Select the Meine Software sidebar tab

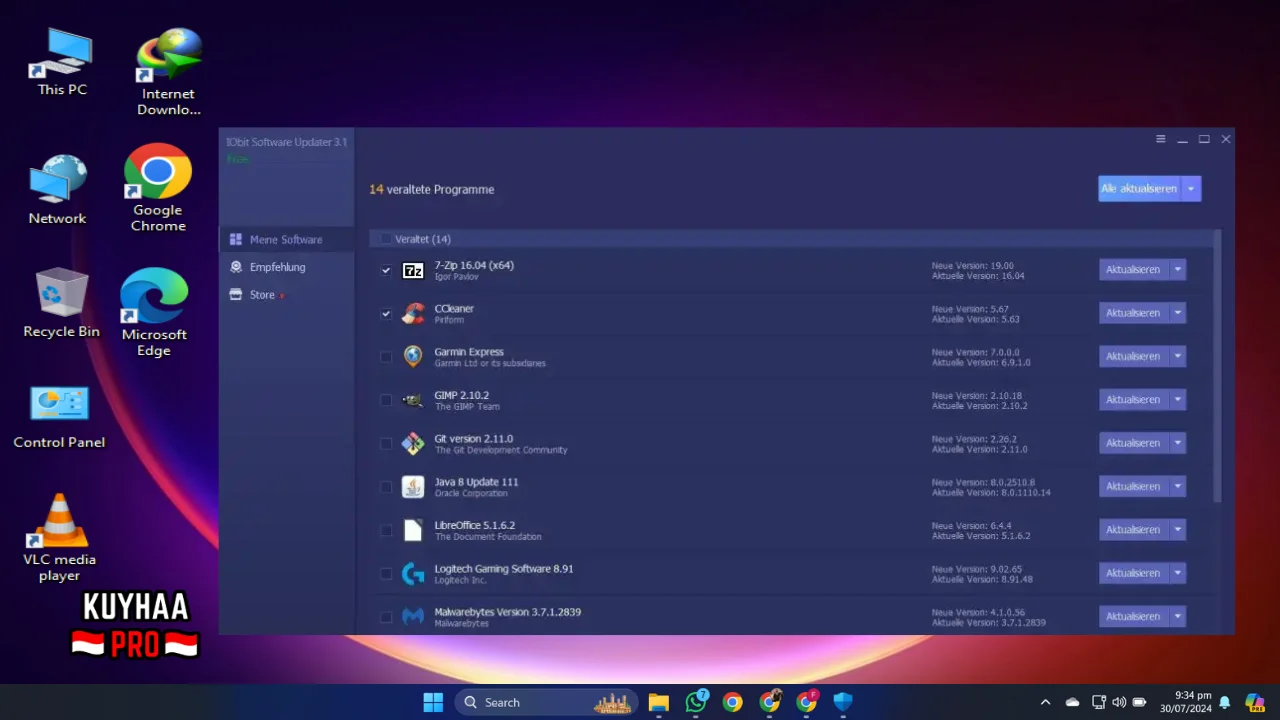click(x=286, y=239)
